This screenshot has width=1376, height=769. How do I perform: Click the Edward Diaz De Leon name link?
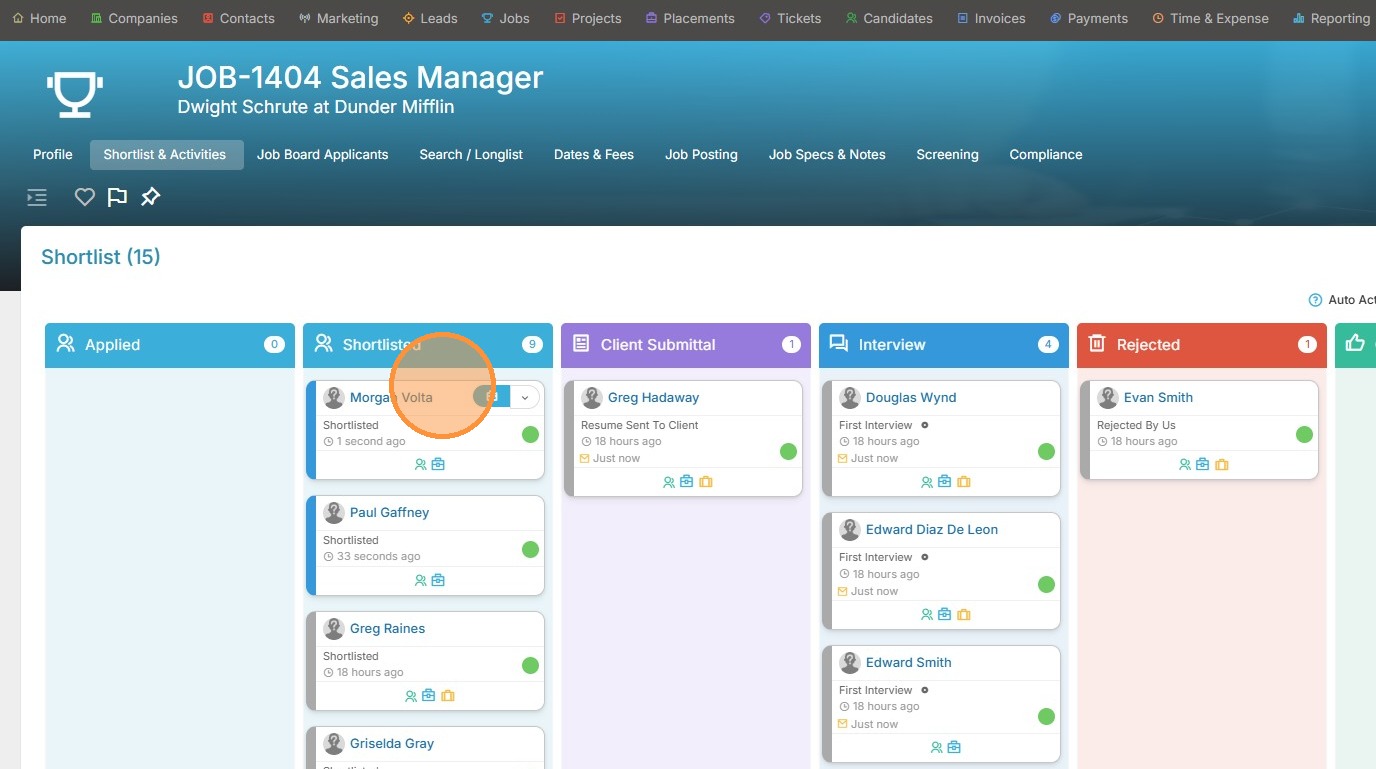click(932, 530)
